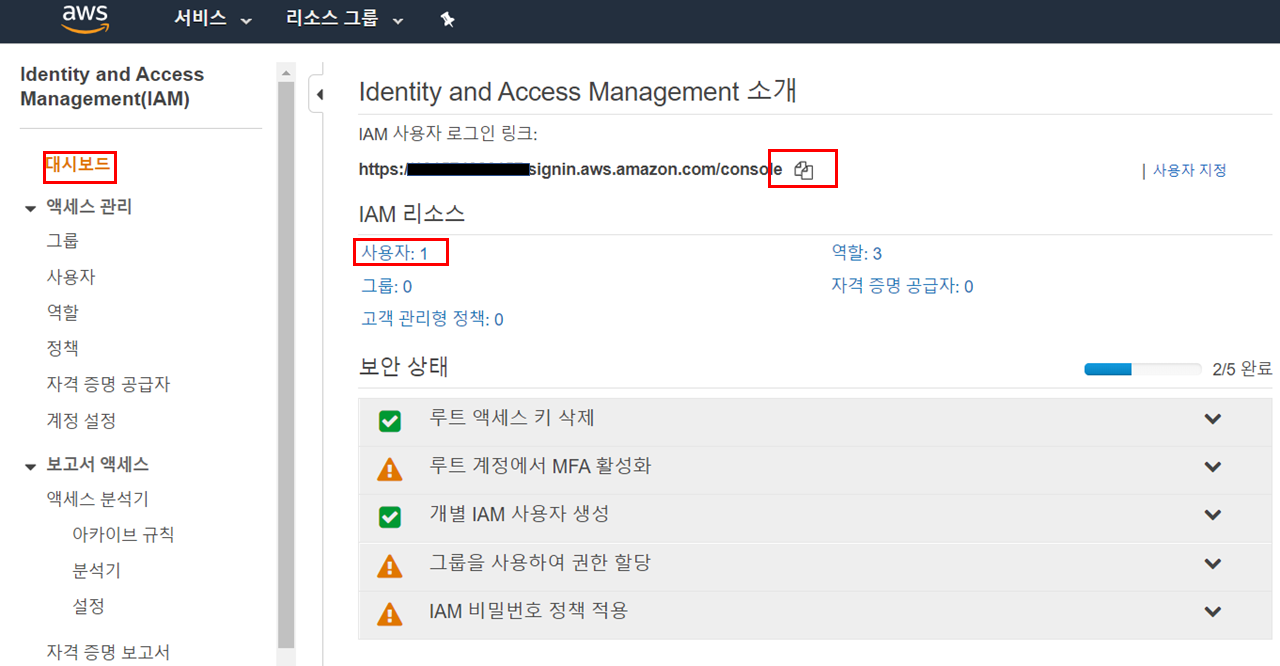The height and width of the screenshot is (666, 1280).
Task: Open 사용자 in the sidebar
Action: [x=71, y=277]
